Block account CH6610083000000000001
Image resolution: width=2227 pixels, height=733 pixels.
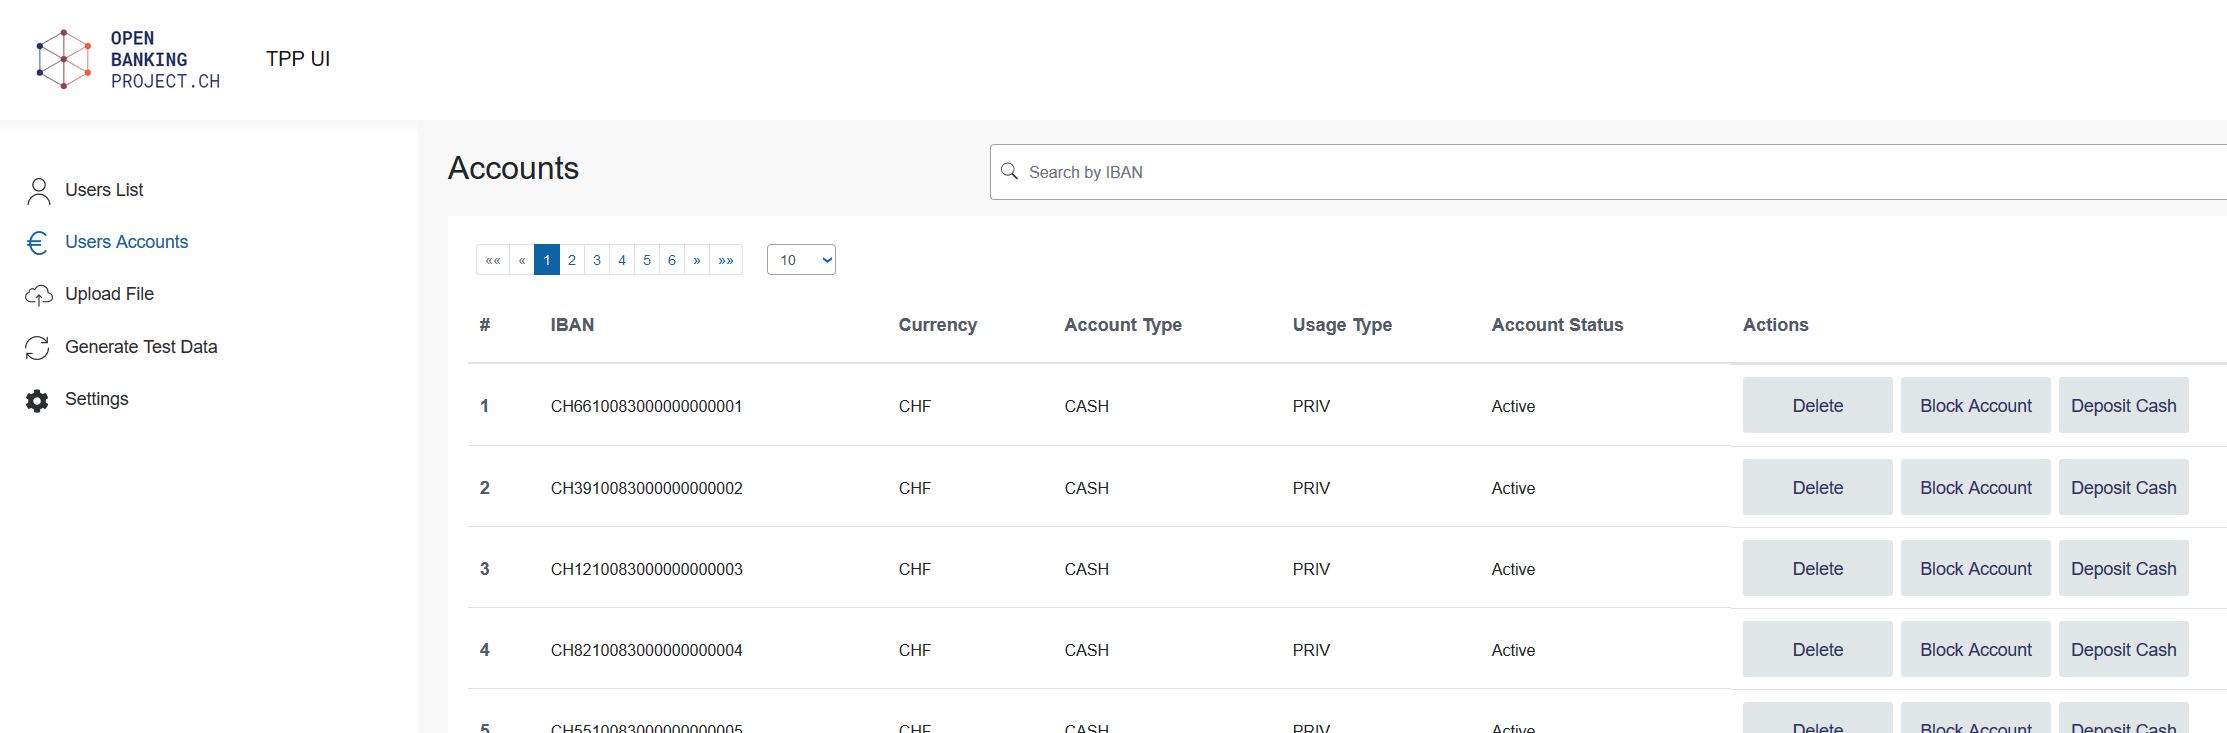tap(1976, 405)
